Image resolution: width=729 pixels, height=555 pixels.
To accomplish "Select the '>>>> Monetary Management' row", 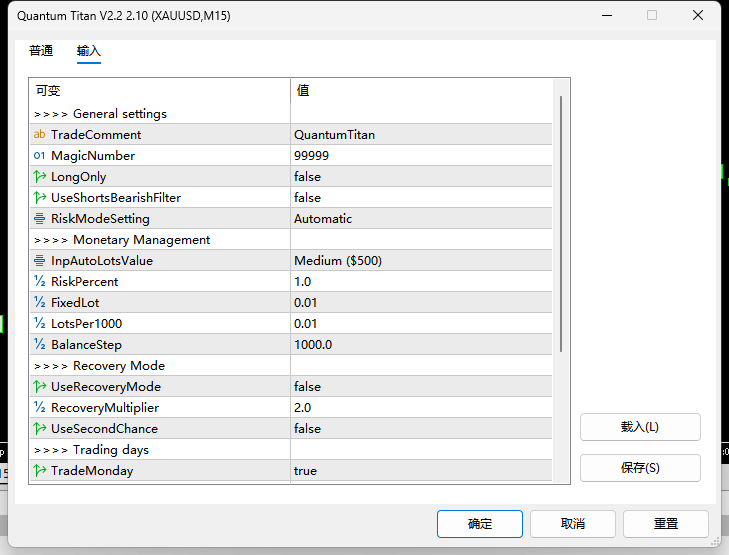I will tap(291, 239).
